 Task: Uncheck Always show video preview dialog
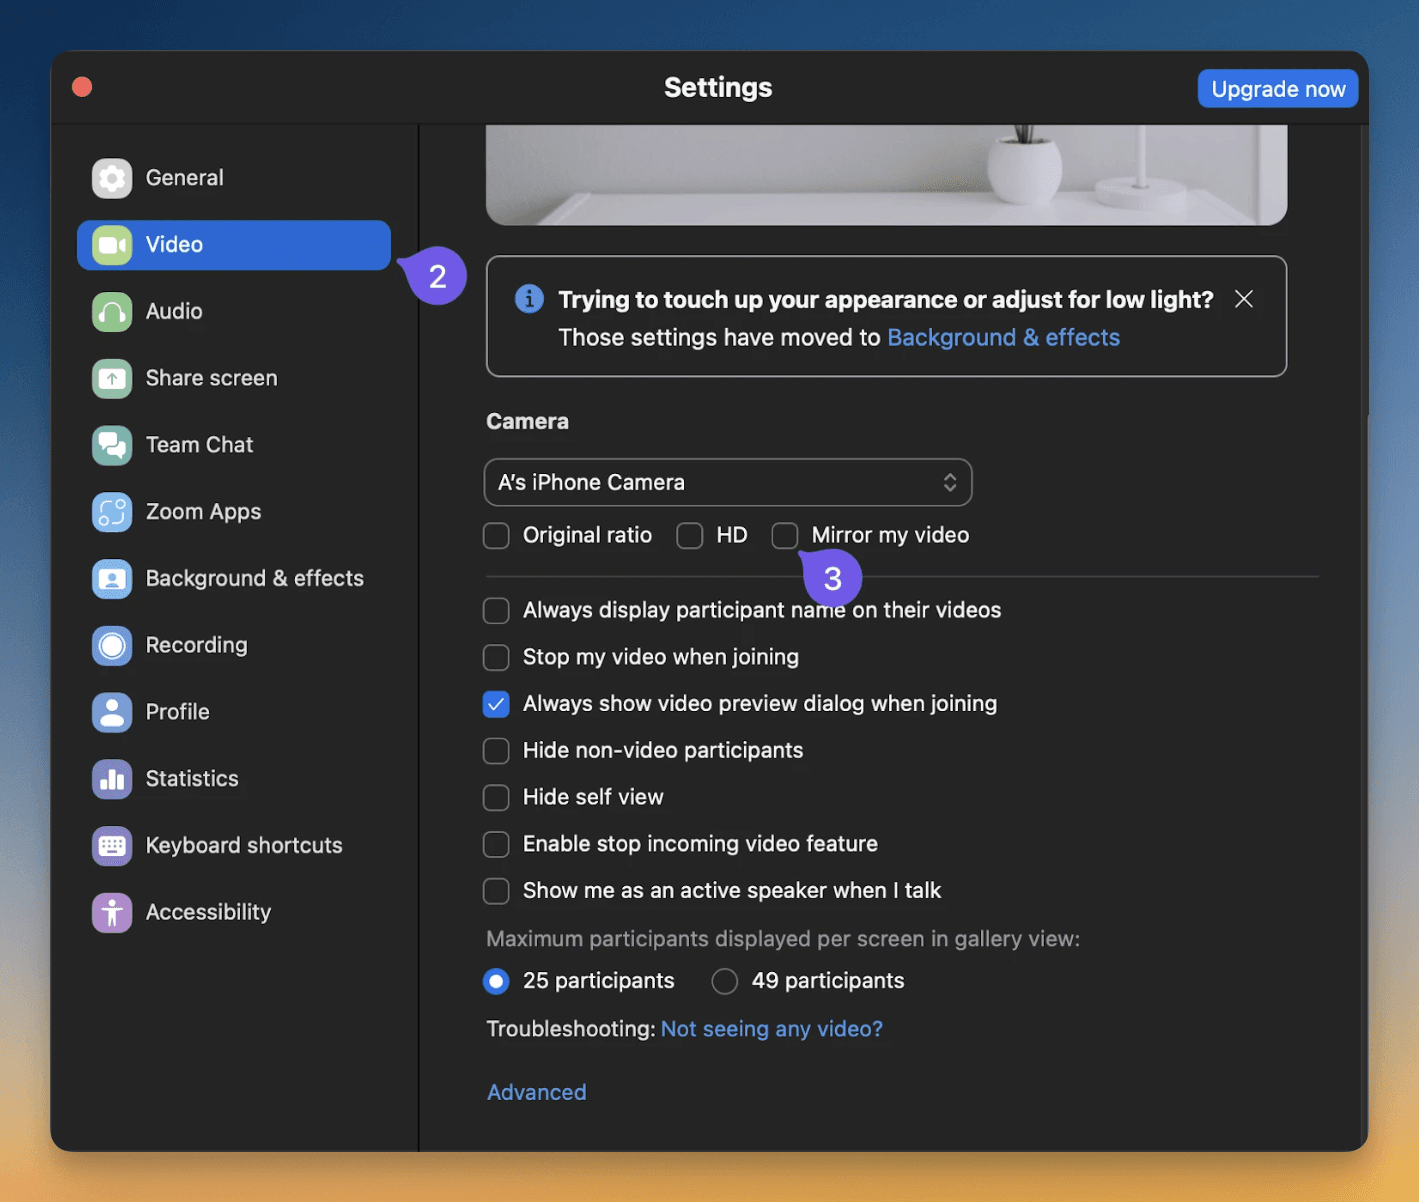(x=496, y=704)
